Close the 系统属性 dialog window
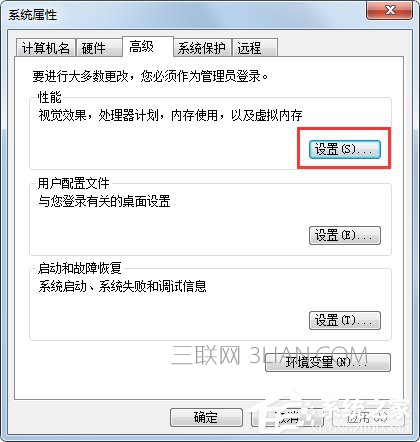This screenshot has width=420, height=442. coord(389,11)
